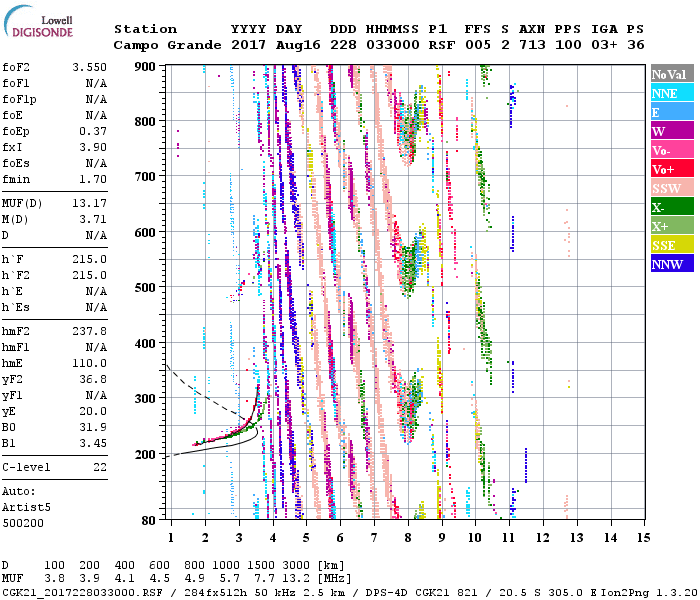Image resolution: width=700 pixels, height=600 pixels.
Task: Click the day number 228
Action: (343, 45)
